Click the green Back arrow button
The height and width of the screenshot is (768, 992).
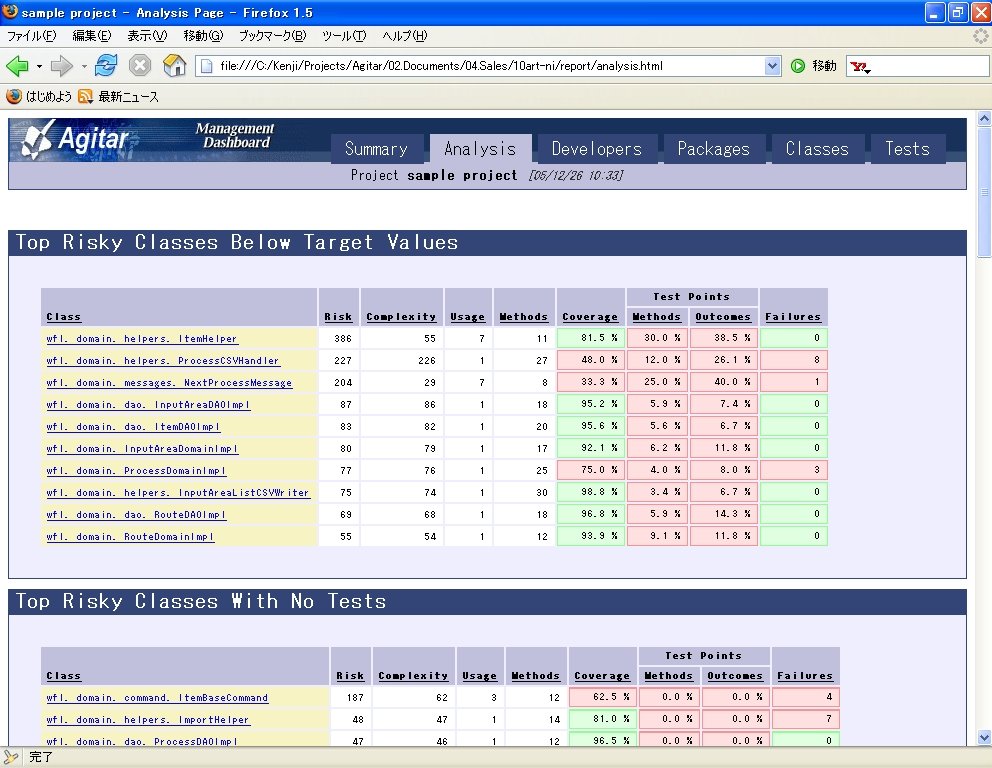click(x=17, y=66)
